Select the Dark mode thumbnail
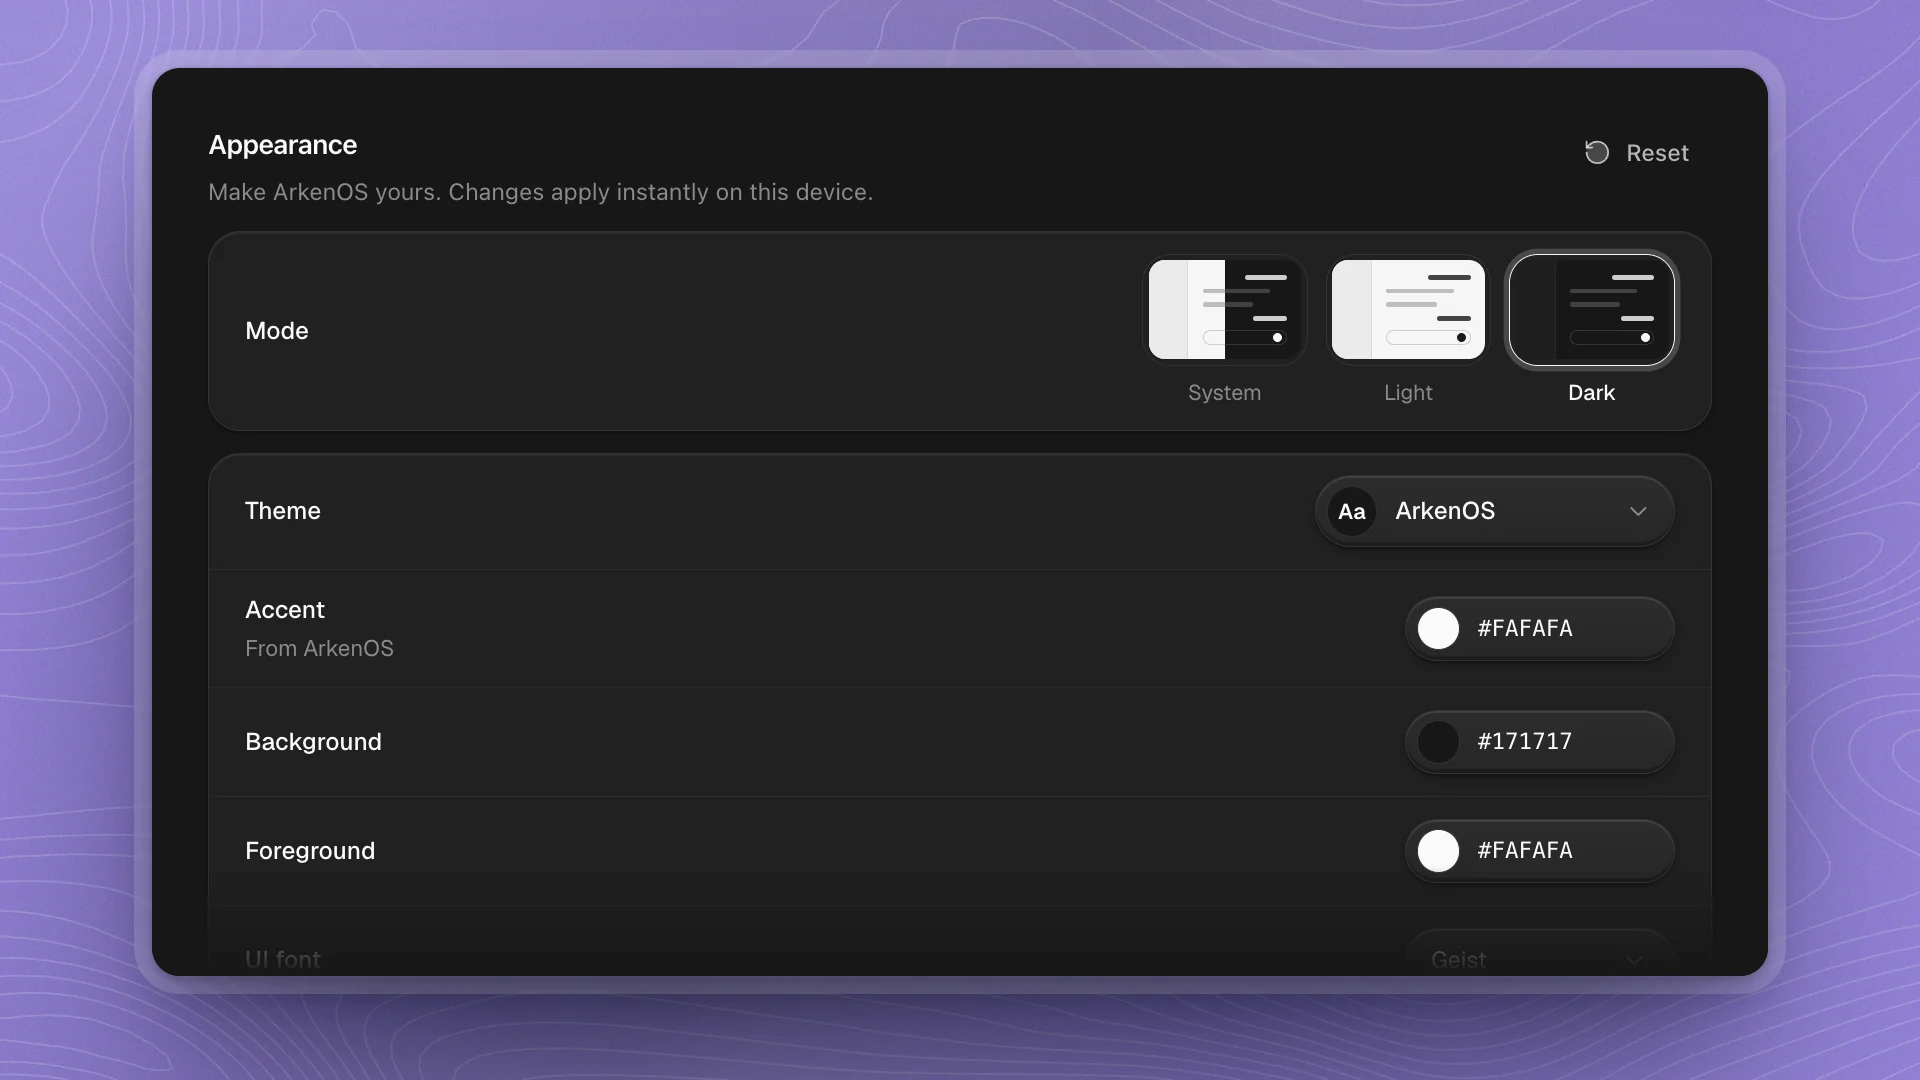This screenshot has width=1920, height=1080. (1592, 309)
